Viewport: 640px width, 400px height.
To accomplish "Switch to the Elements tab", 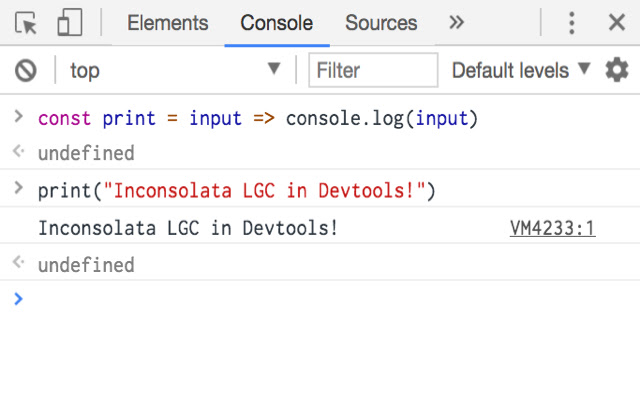I will [x=168, y=23].
